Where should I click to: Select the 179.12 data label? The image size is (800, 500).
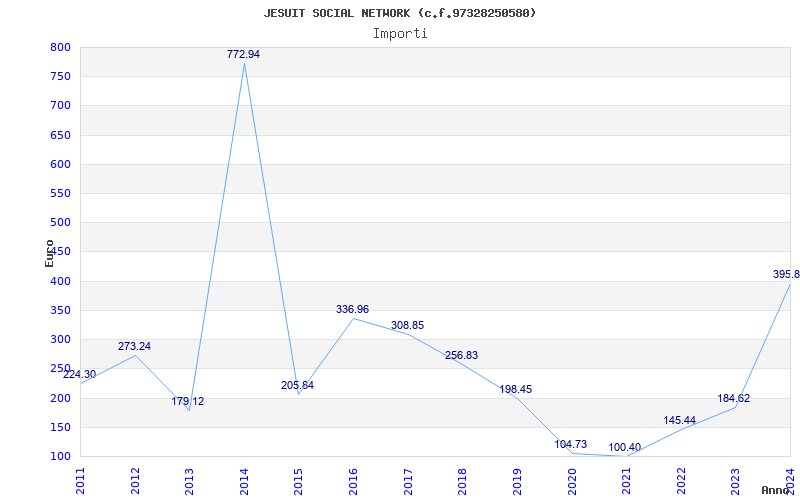[x=187, y=402]
